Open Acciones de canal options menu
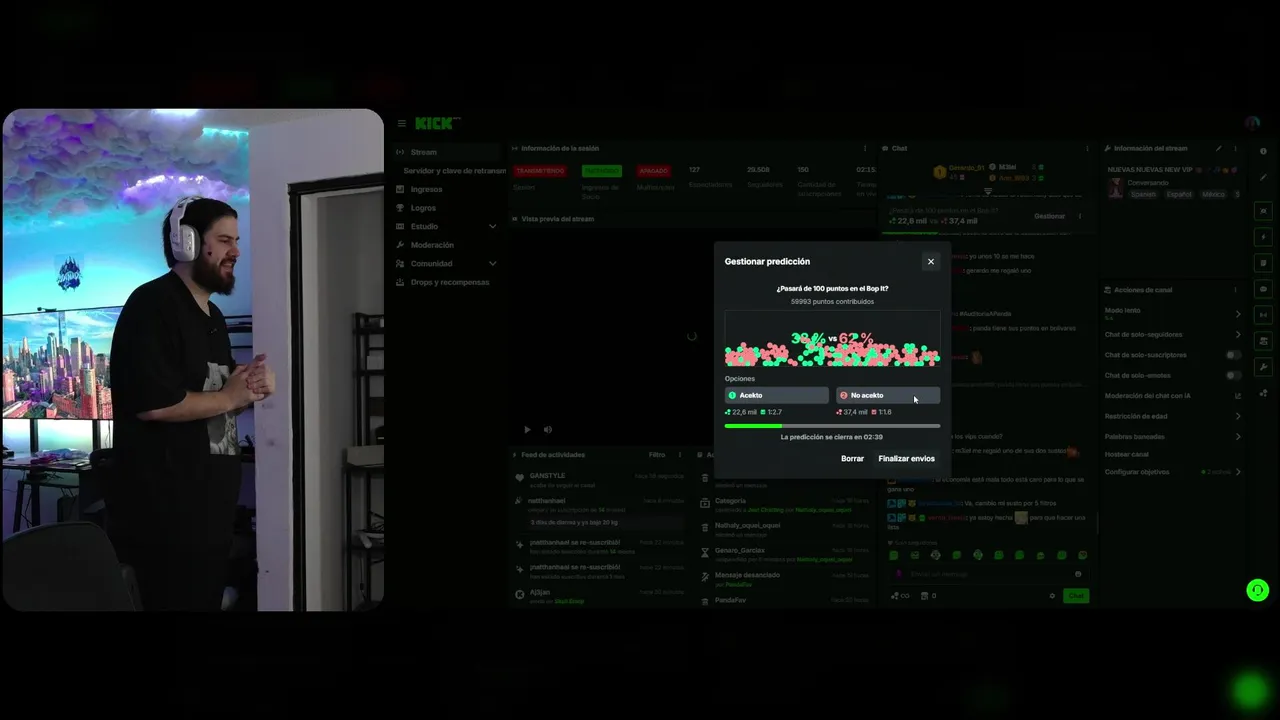The image size is (1280, 720). pos(1235,290)
